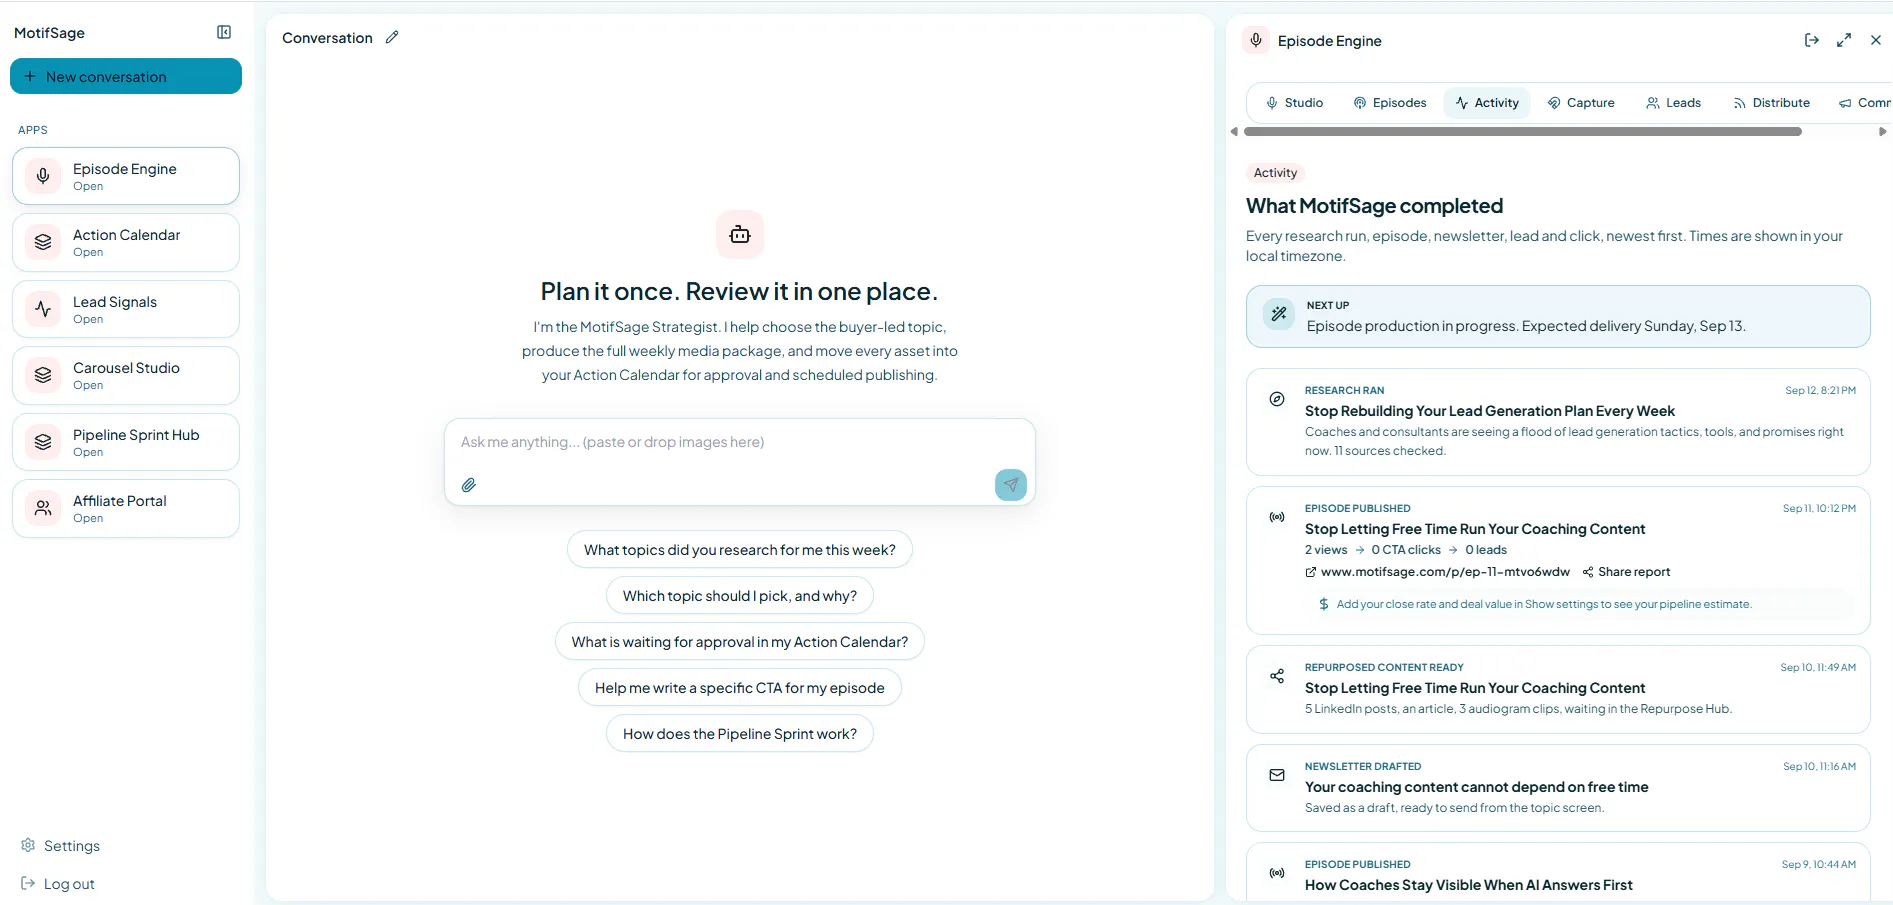Click the '0 CTA clicks' stat
The width and height of the screenshot is (1893, 905).
tap(1406, 550)
